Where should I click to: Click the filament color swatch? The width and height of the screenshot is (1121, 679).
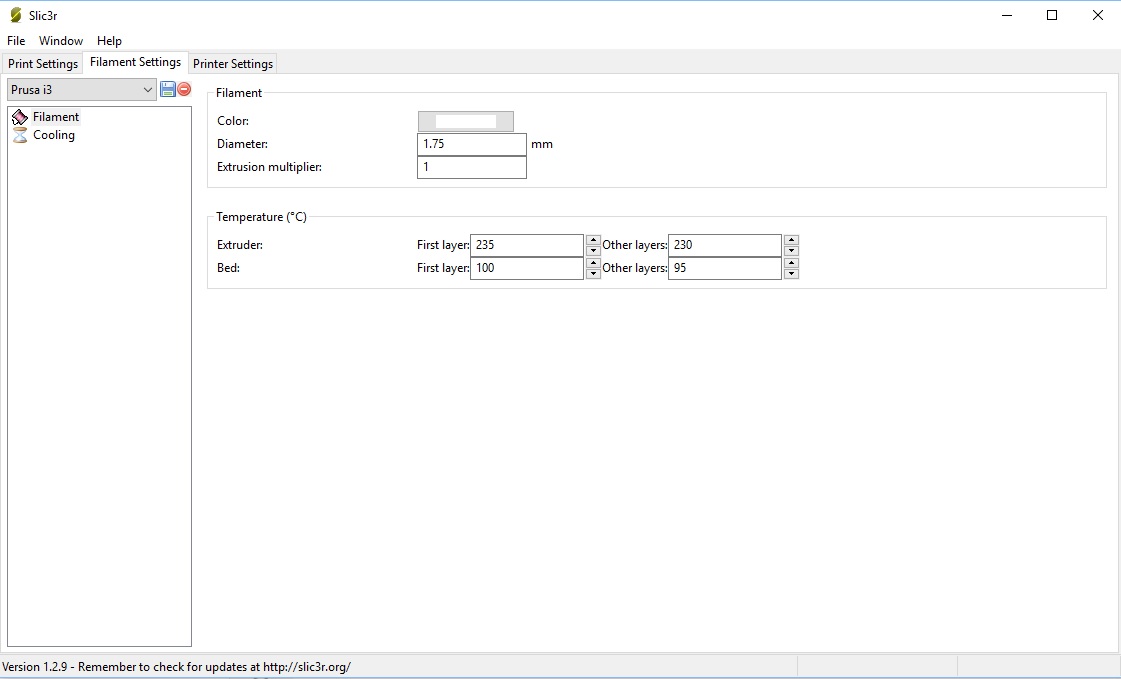[465, 121]
